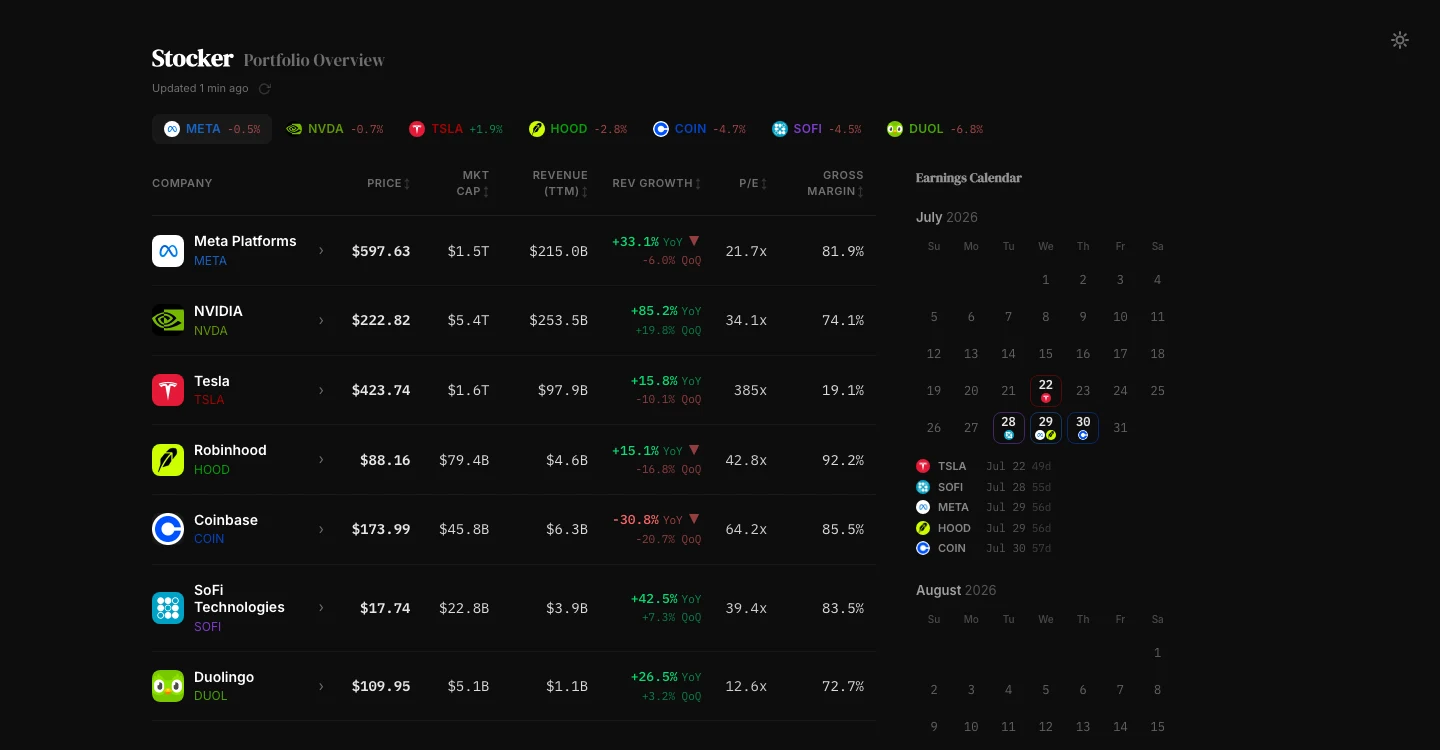This screenshot has width=1440, height=750.
Task: Click the Earnings Calendar heading
Action: 969,178
